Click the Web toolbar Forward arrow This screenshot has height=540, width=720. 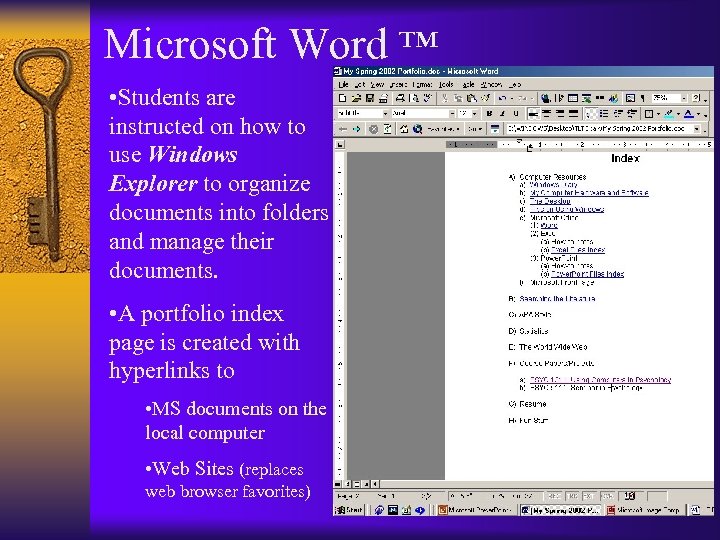tap(356, 129)
